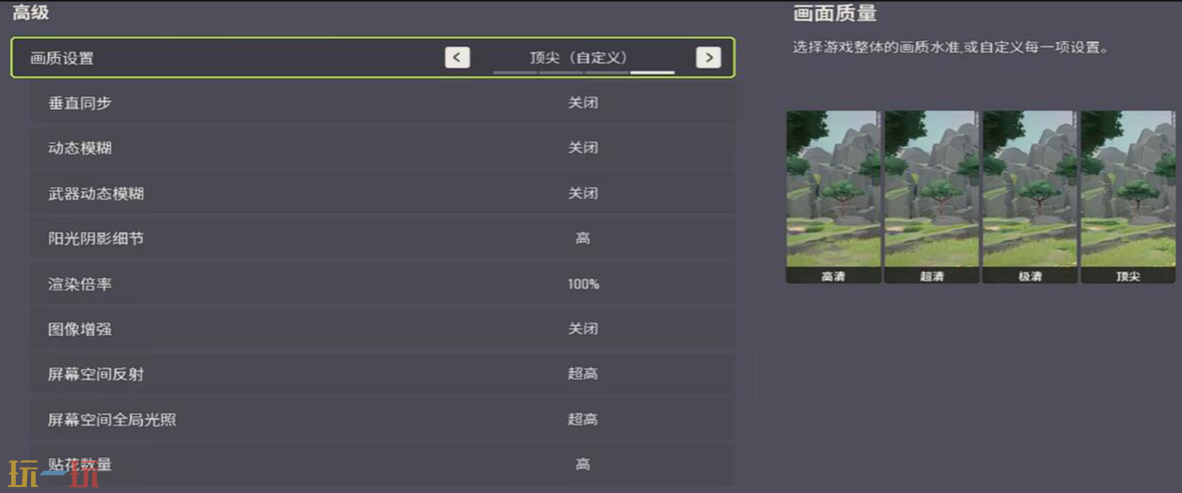Change 阳光阴影细节 value 高
This screenshot has width=1182, height=493.
pos(583,238)
